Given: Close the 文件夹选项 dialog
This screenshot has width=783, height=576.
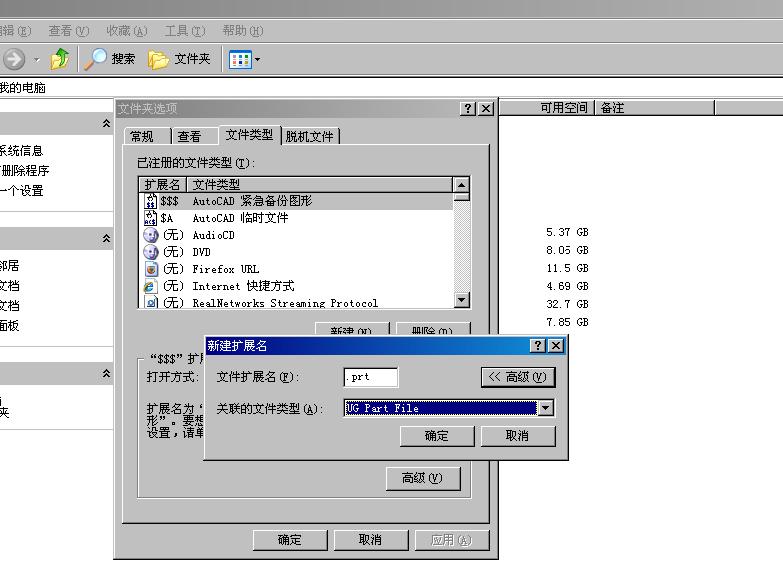Looking at the screenshot, I should click(x=486, y=108).
